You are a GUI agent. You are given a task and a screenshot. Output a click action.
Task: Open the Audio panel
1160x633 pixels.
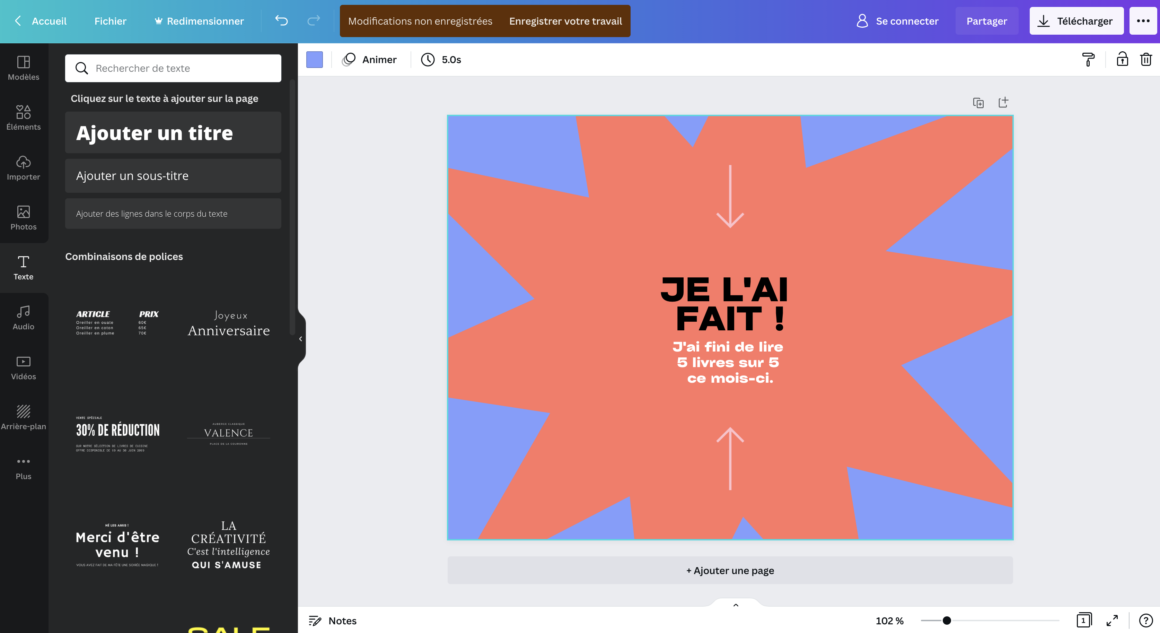pos(24,317)
